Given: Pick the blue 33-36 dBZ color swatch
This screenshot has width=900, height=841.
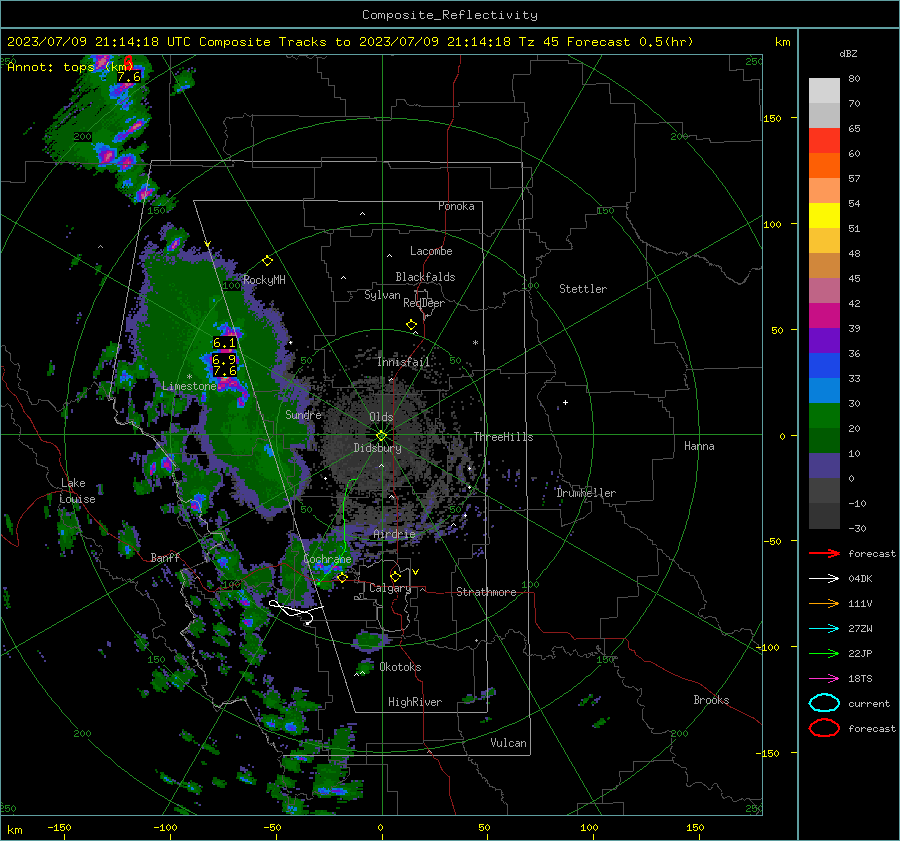Looking at the screenshot, I should [x=824, y=365].
